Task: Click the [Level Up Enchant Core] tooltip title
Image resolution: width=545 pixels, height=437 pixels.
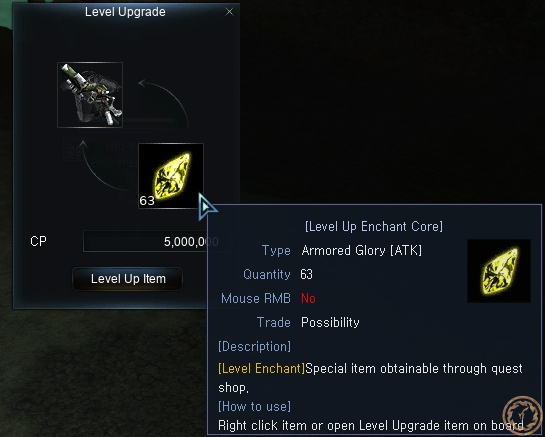Action: (374, 226)
